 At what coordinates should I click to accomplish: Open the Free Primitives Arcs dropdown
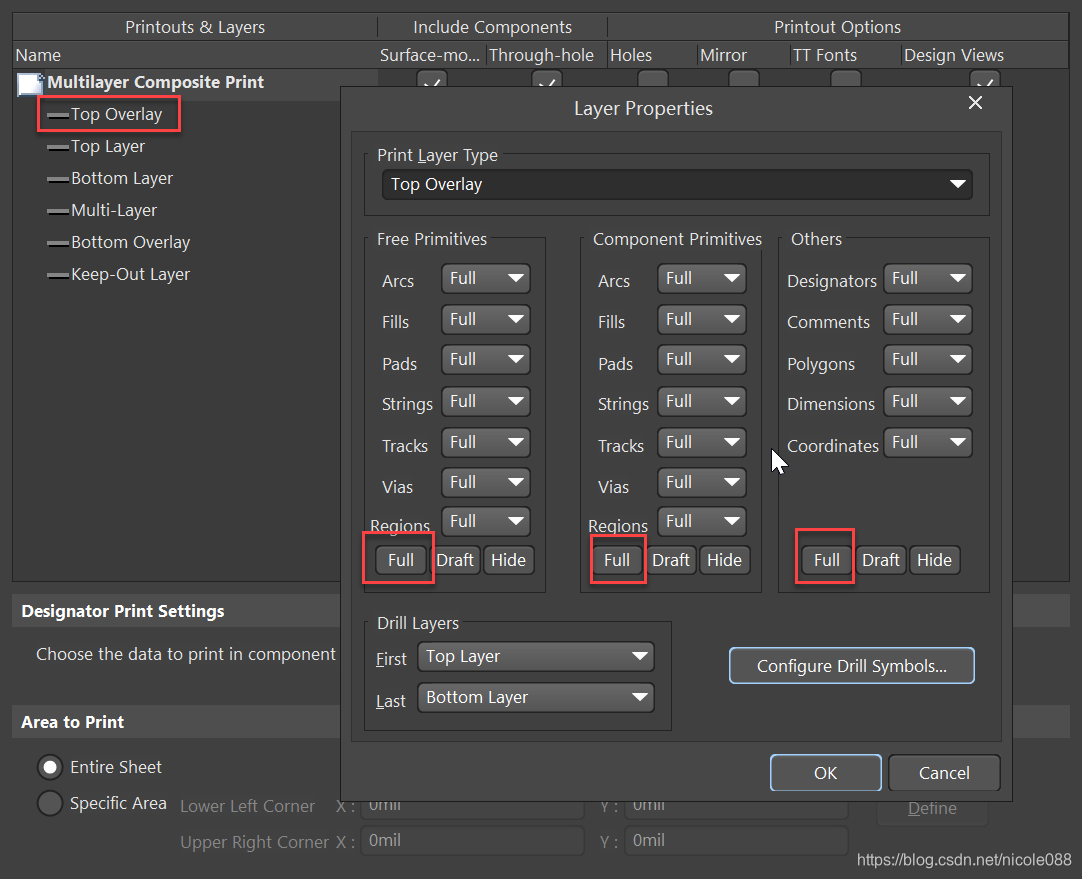pyautogui.click(x=486, y=279)
